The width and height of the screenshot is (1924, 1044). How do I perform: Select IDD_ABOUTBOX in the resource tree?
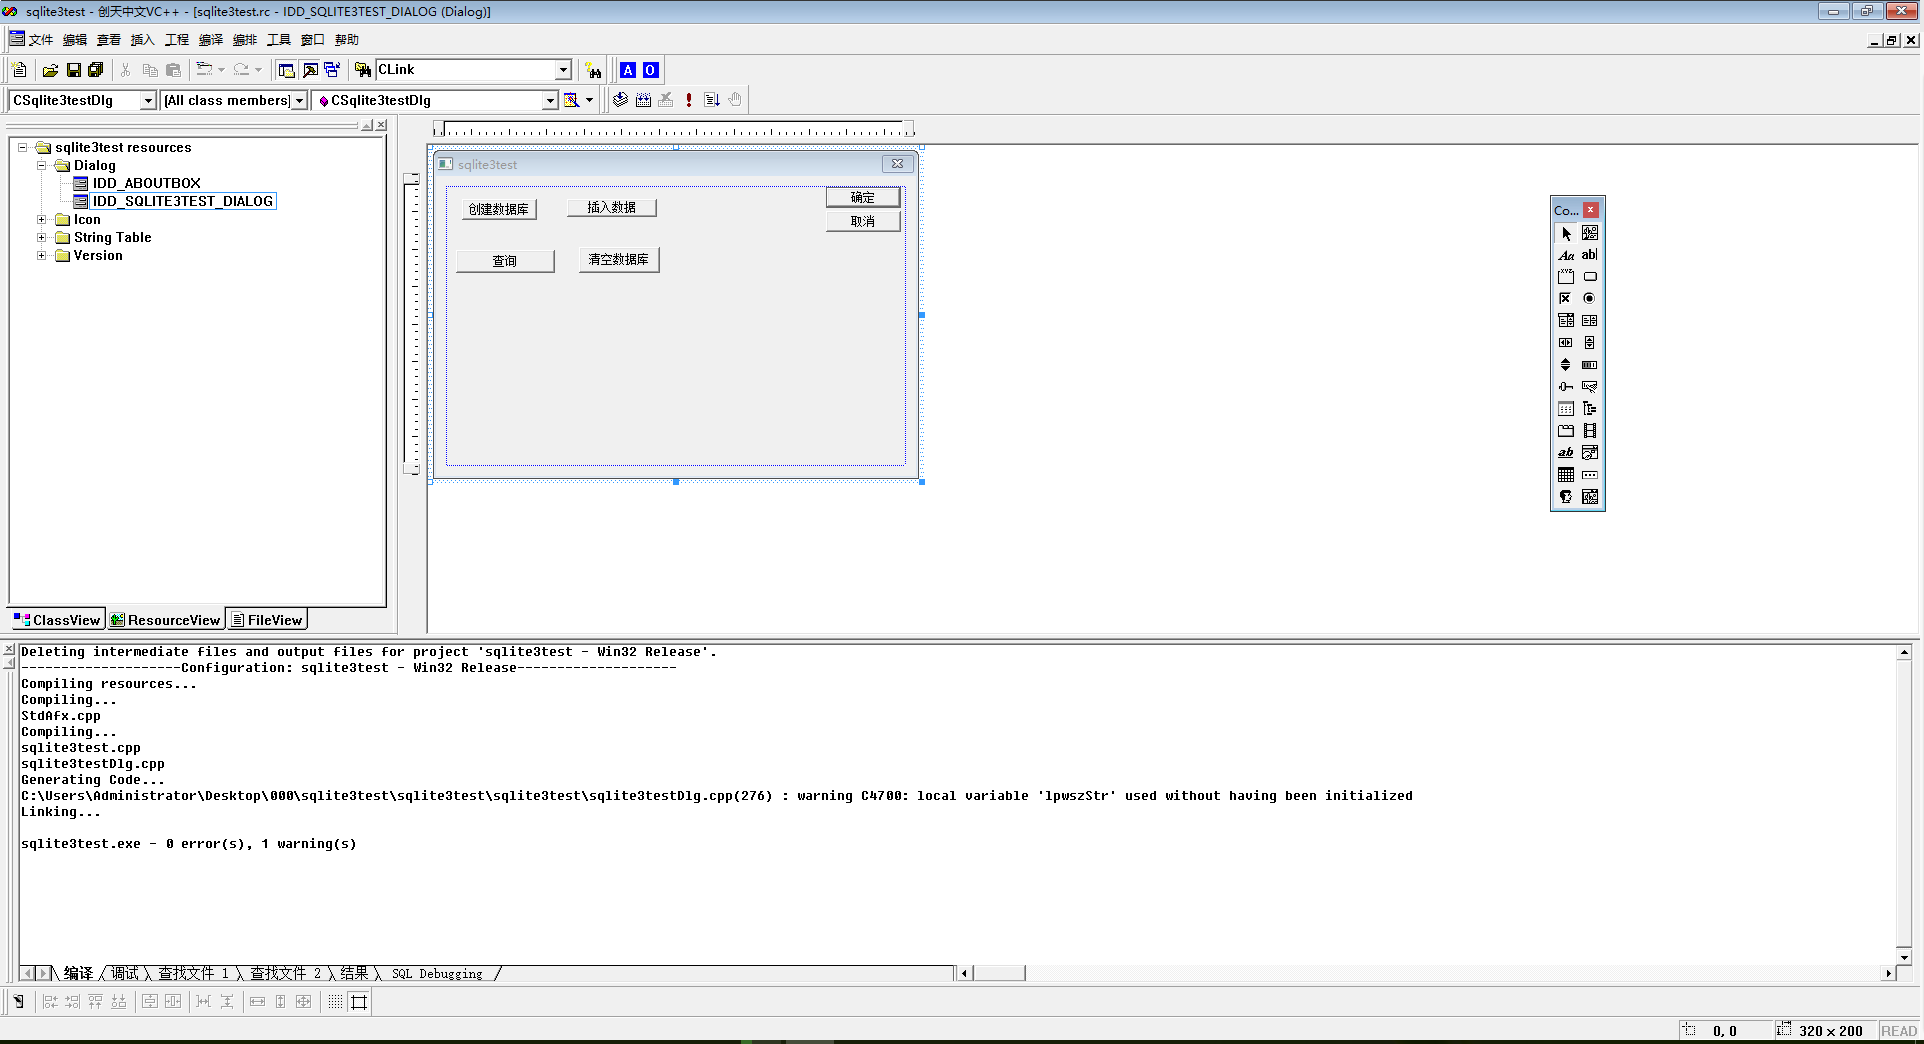coord(146,183)
